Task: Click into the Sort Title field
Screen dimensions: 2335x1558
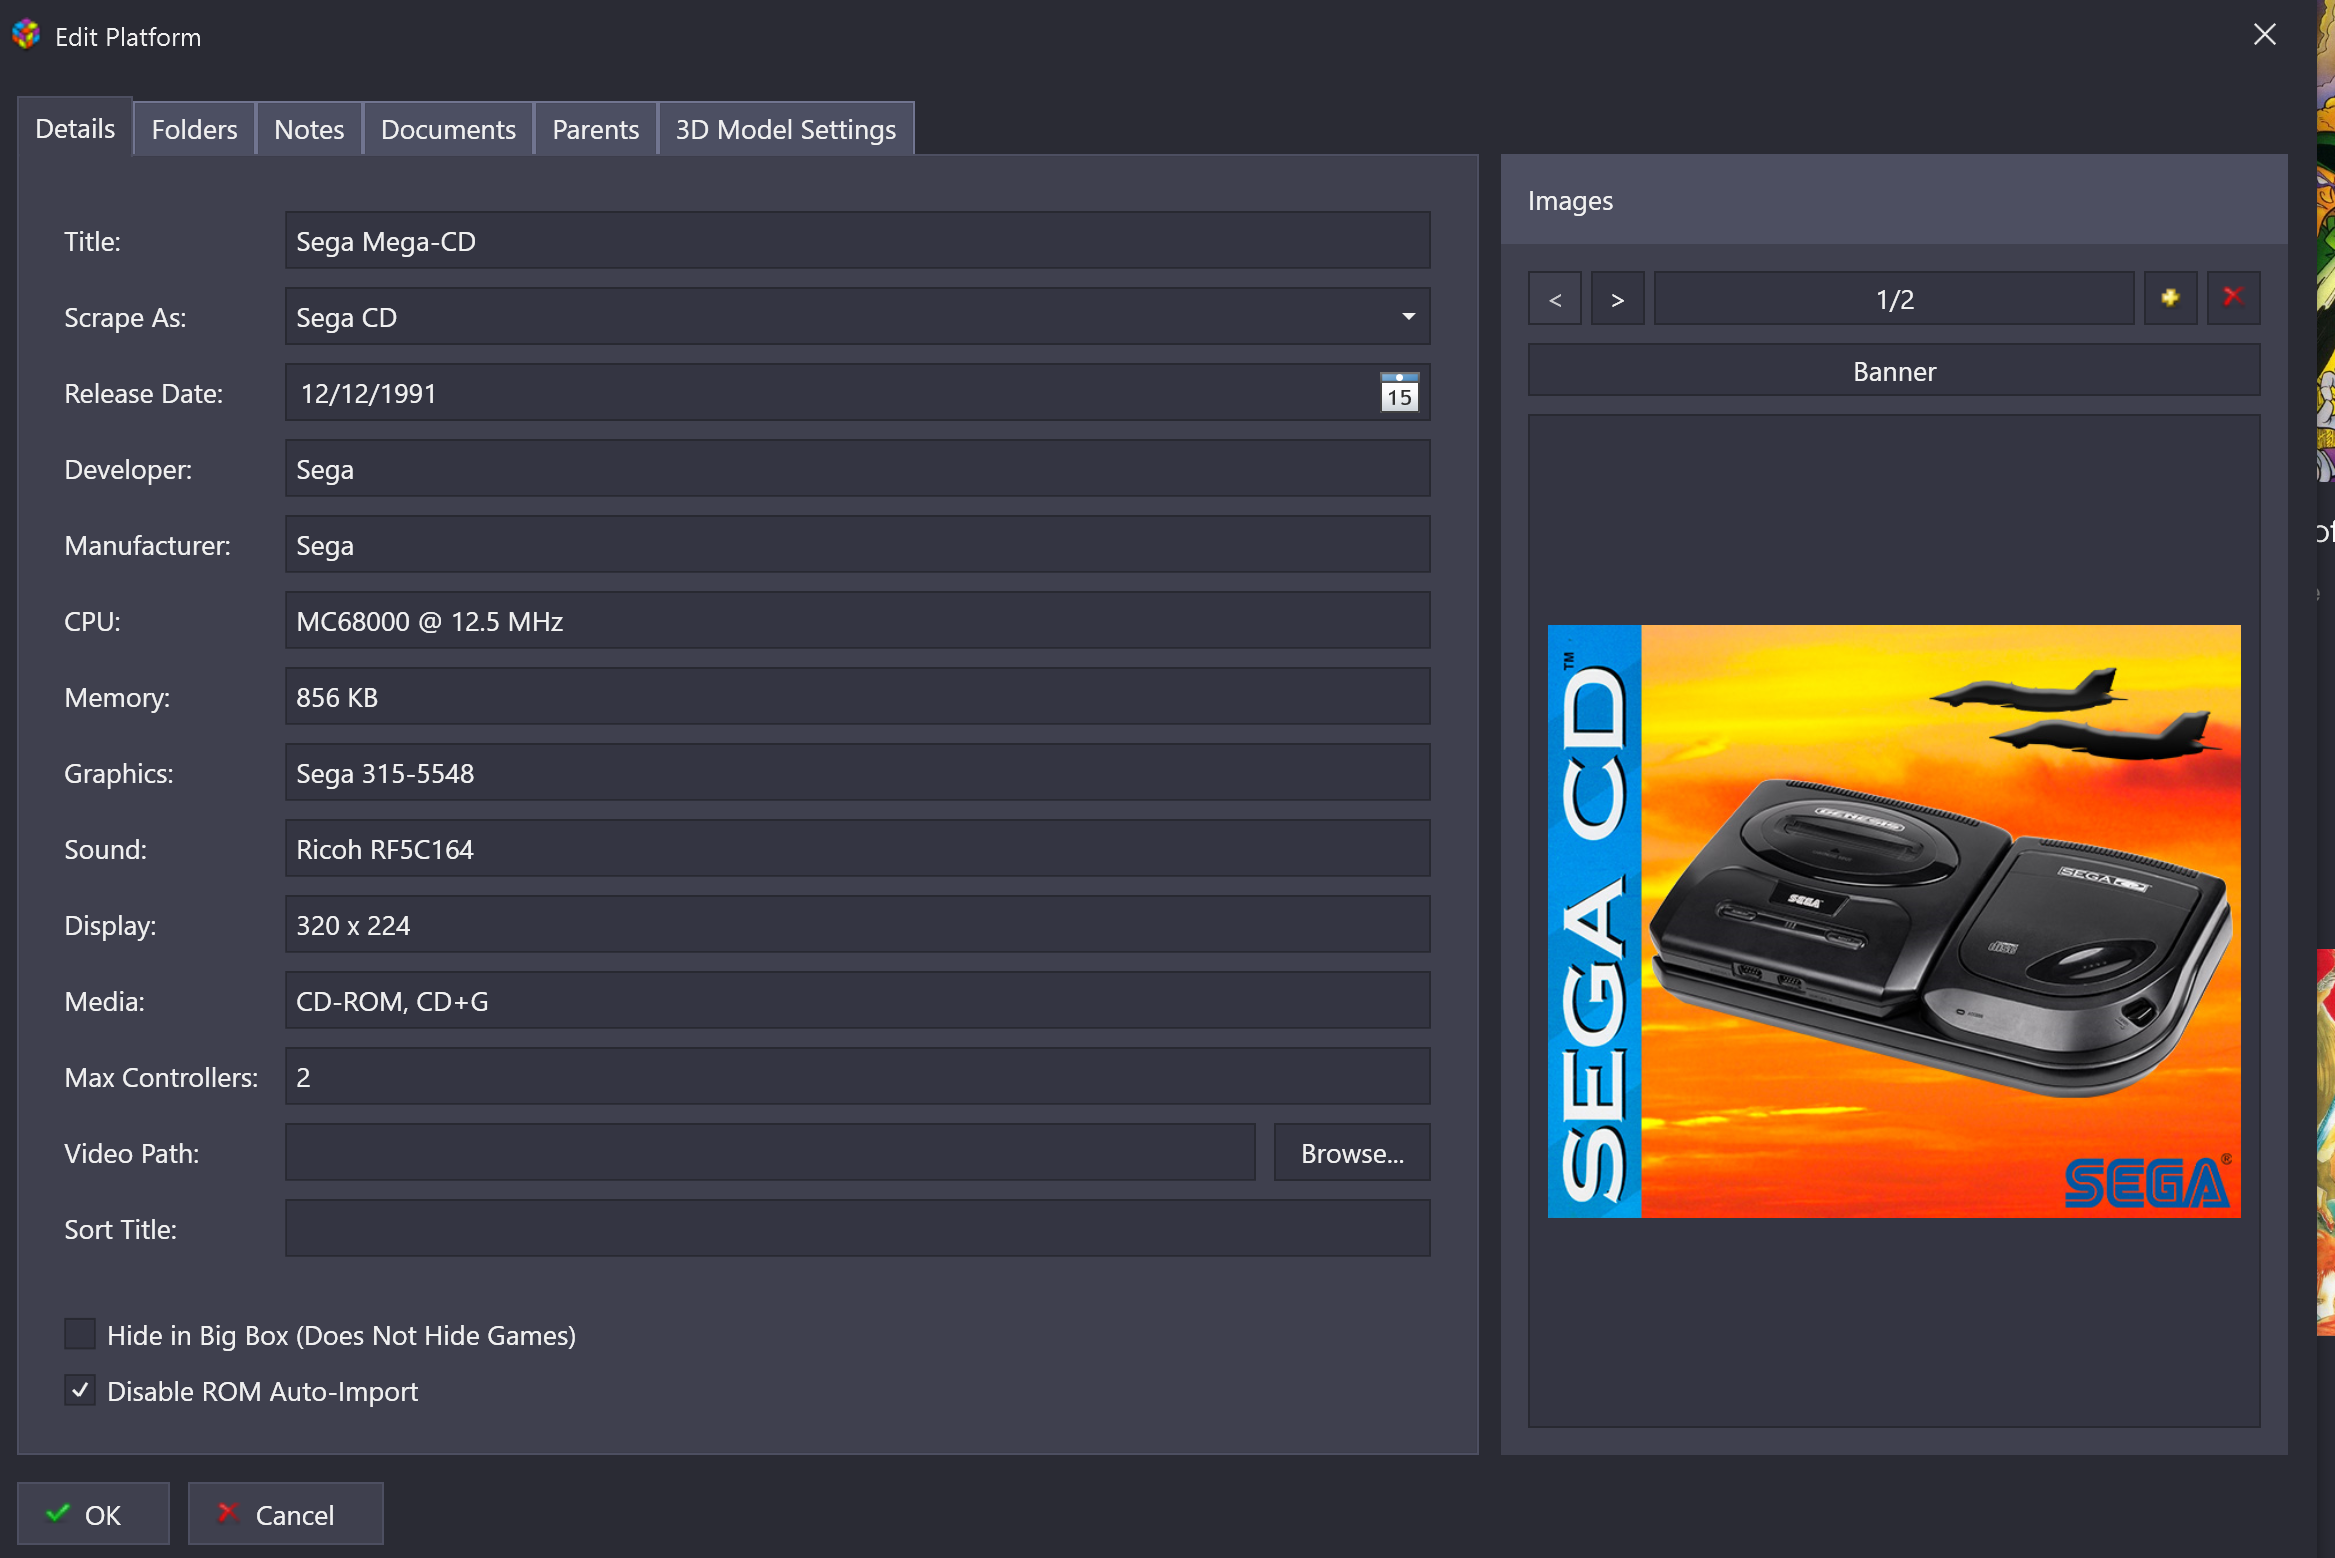Action: click(x=857, y=1229)
